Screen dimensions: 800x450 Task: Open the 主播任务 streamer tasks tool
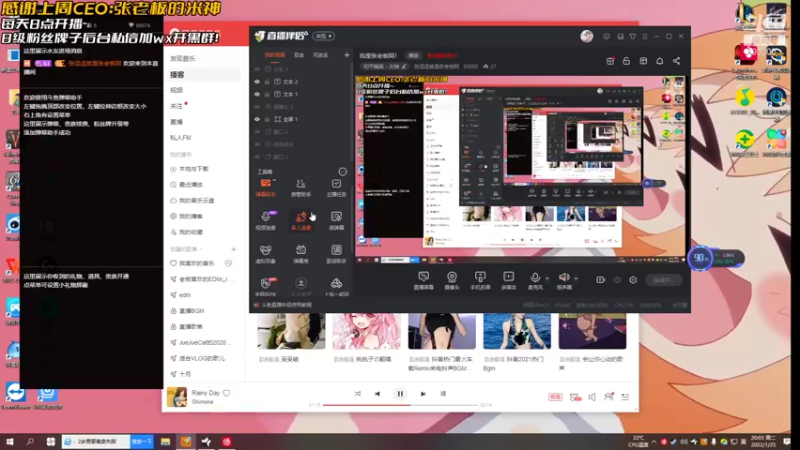tap(336, 187)
